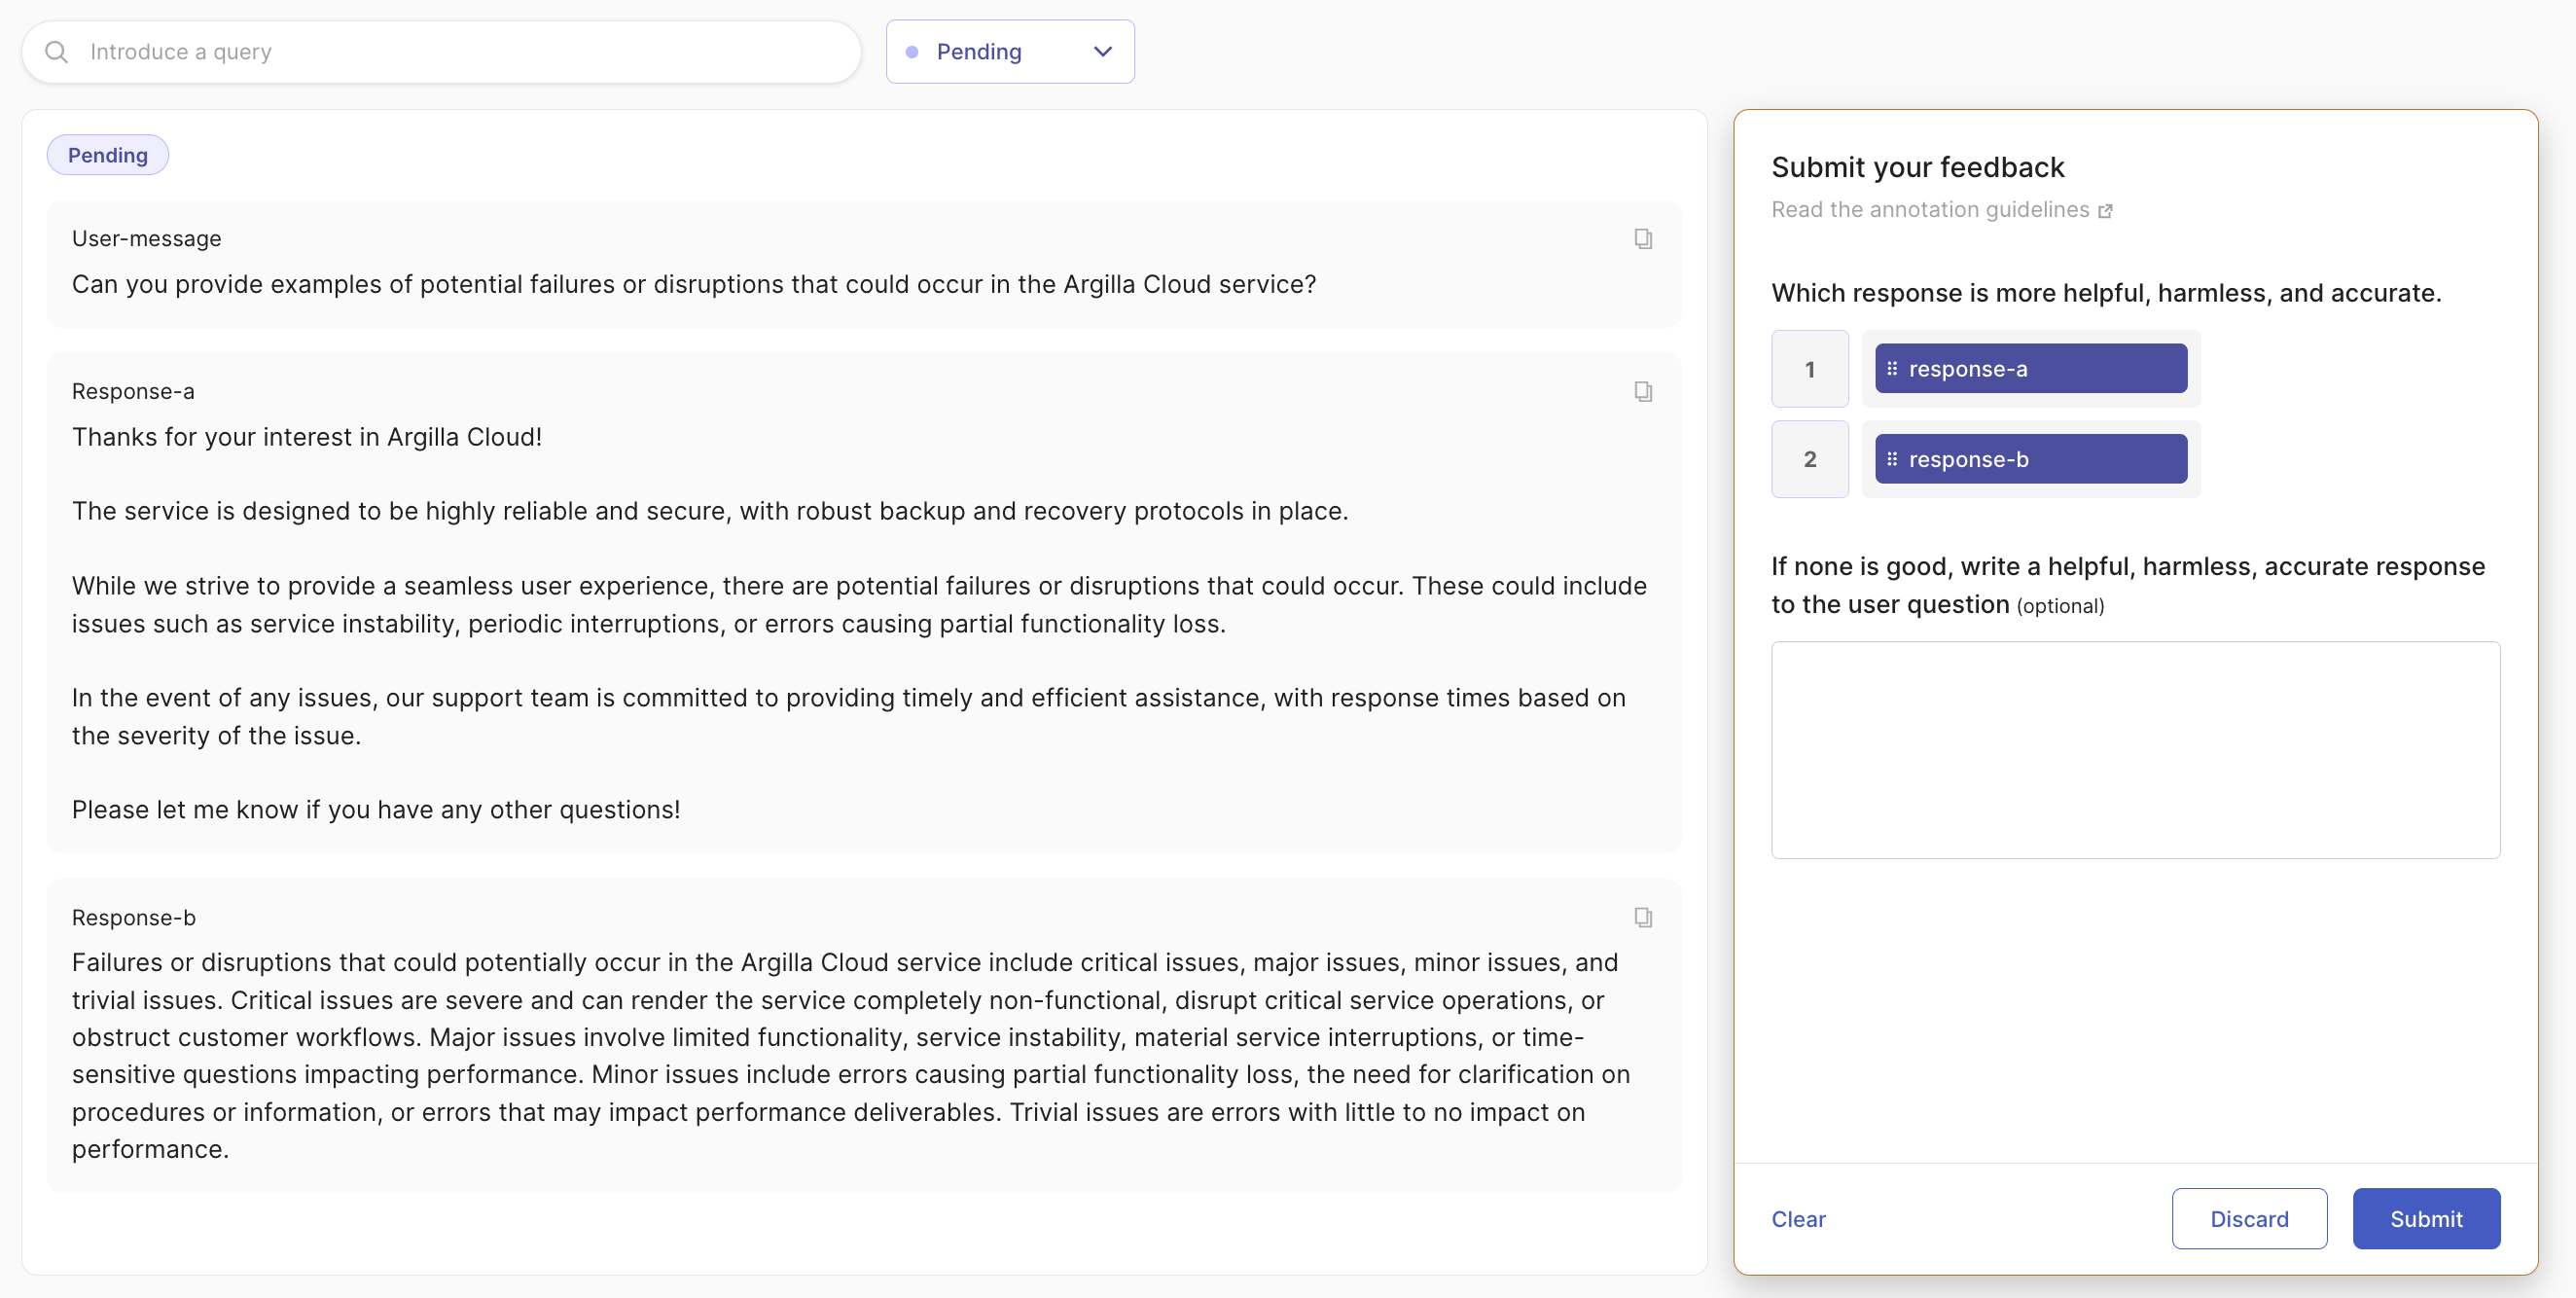Click the user question about Argilla Cloud failures
The width and height of the screenshot is (2576, 1298).
point(694,284)
